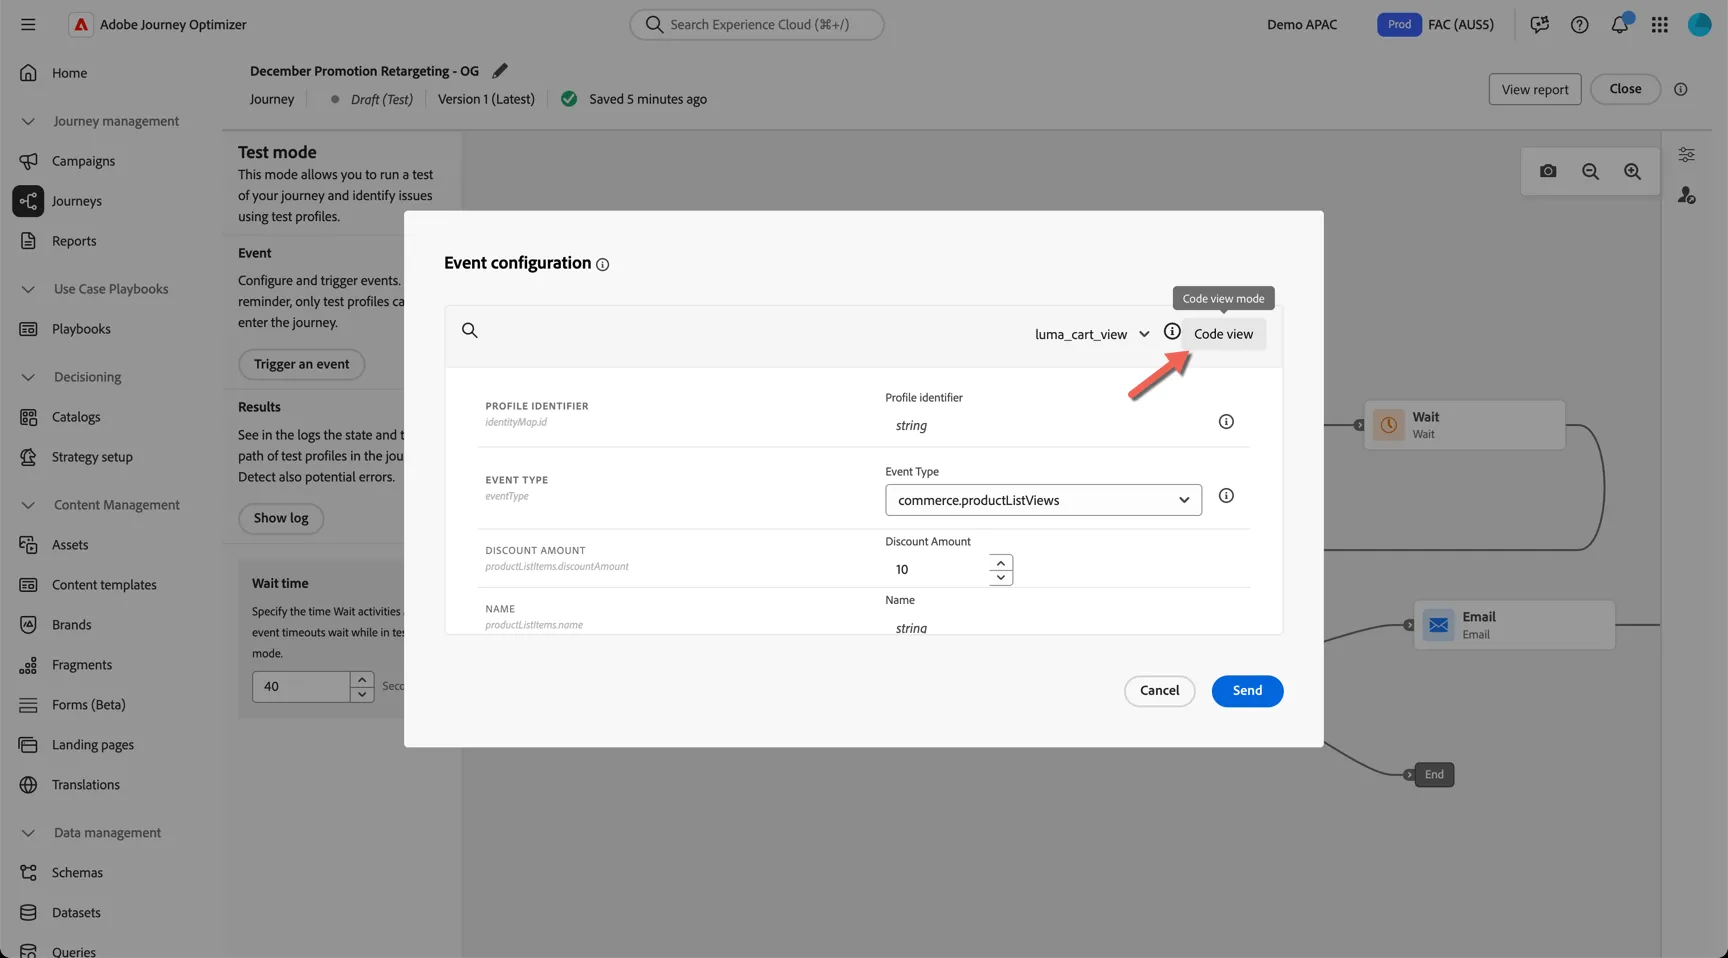Click the Cancel button
Image resolution: width=1728 pixels, height=958 pixels.
(1159, 691)
